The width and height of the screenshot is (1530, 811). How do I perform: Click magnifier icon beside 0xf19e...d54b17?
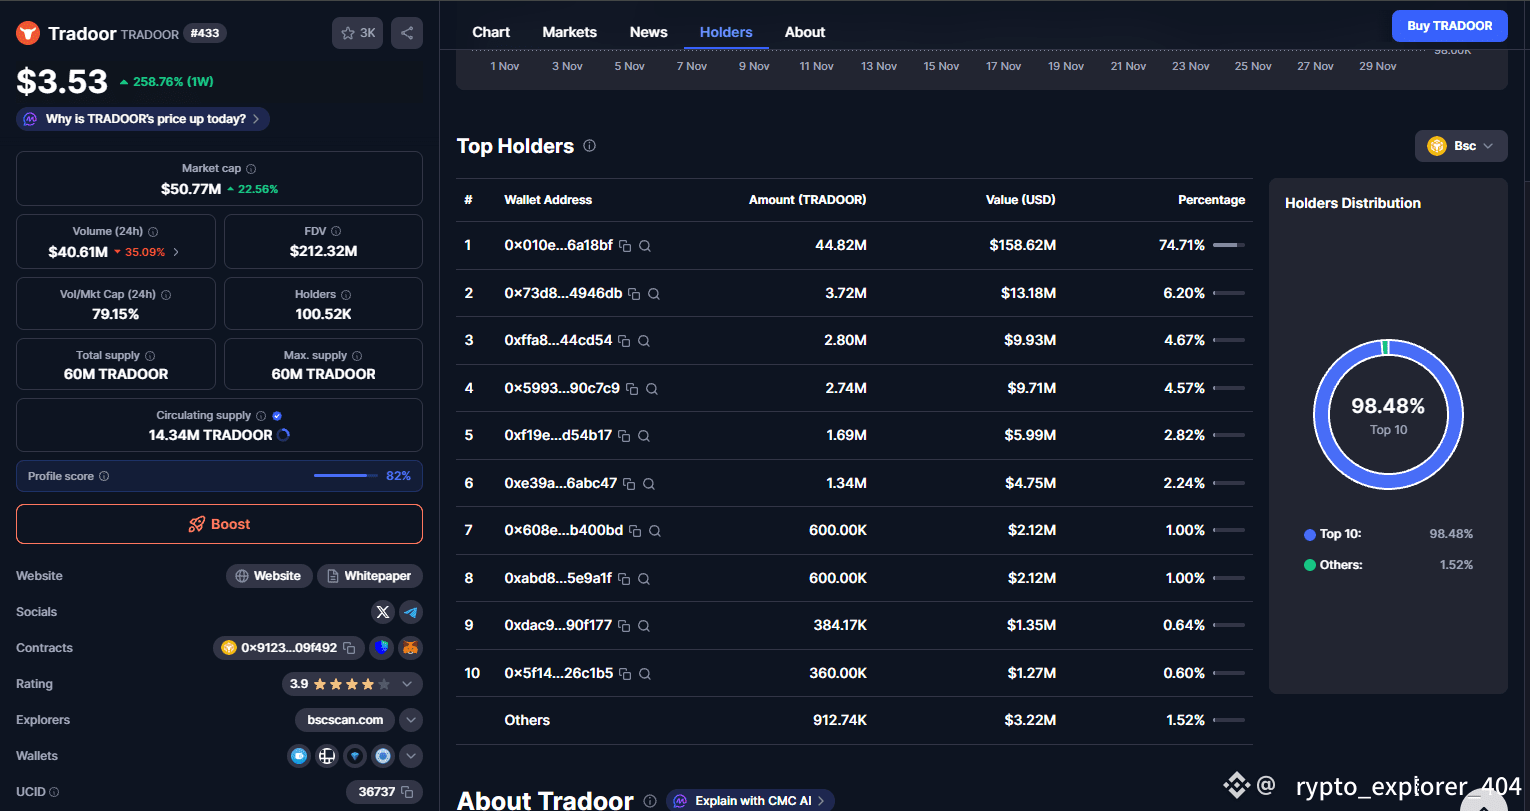[644, 436]
